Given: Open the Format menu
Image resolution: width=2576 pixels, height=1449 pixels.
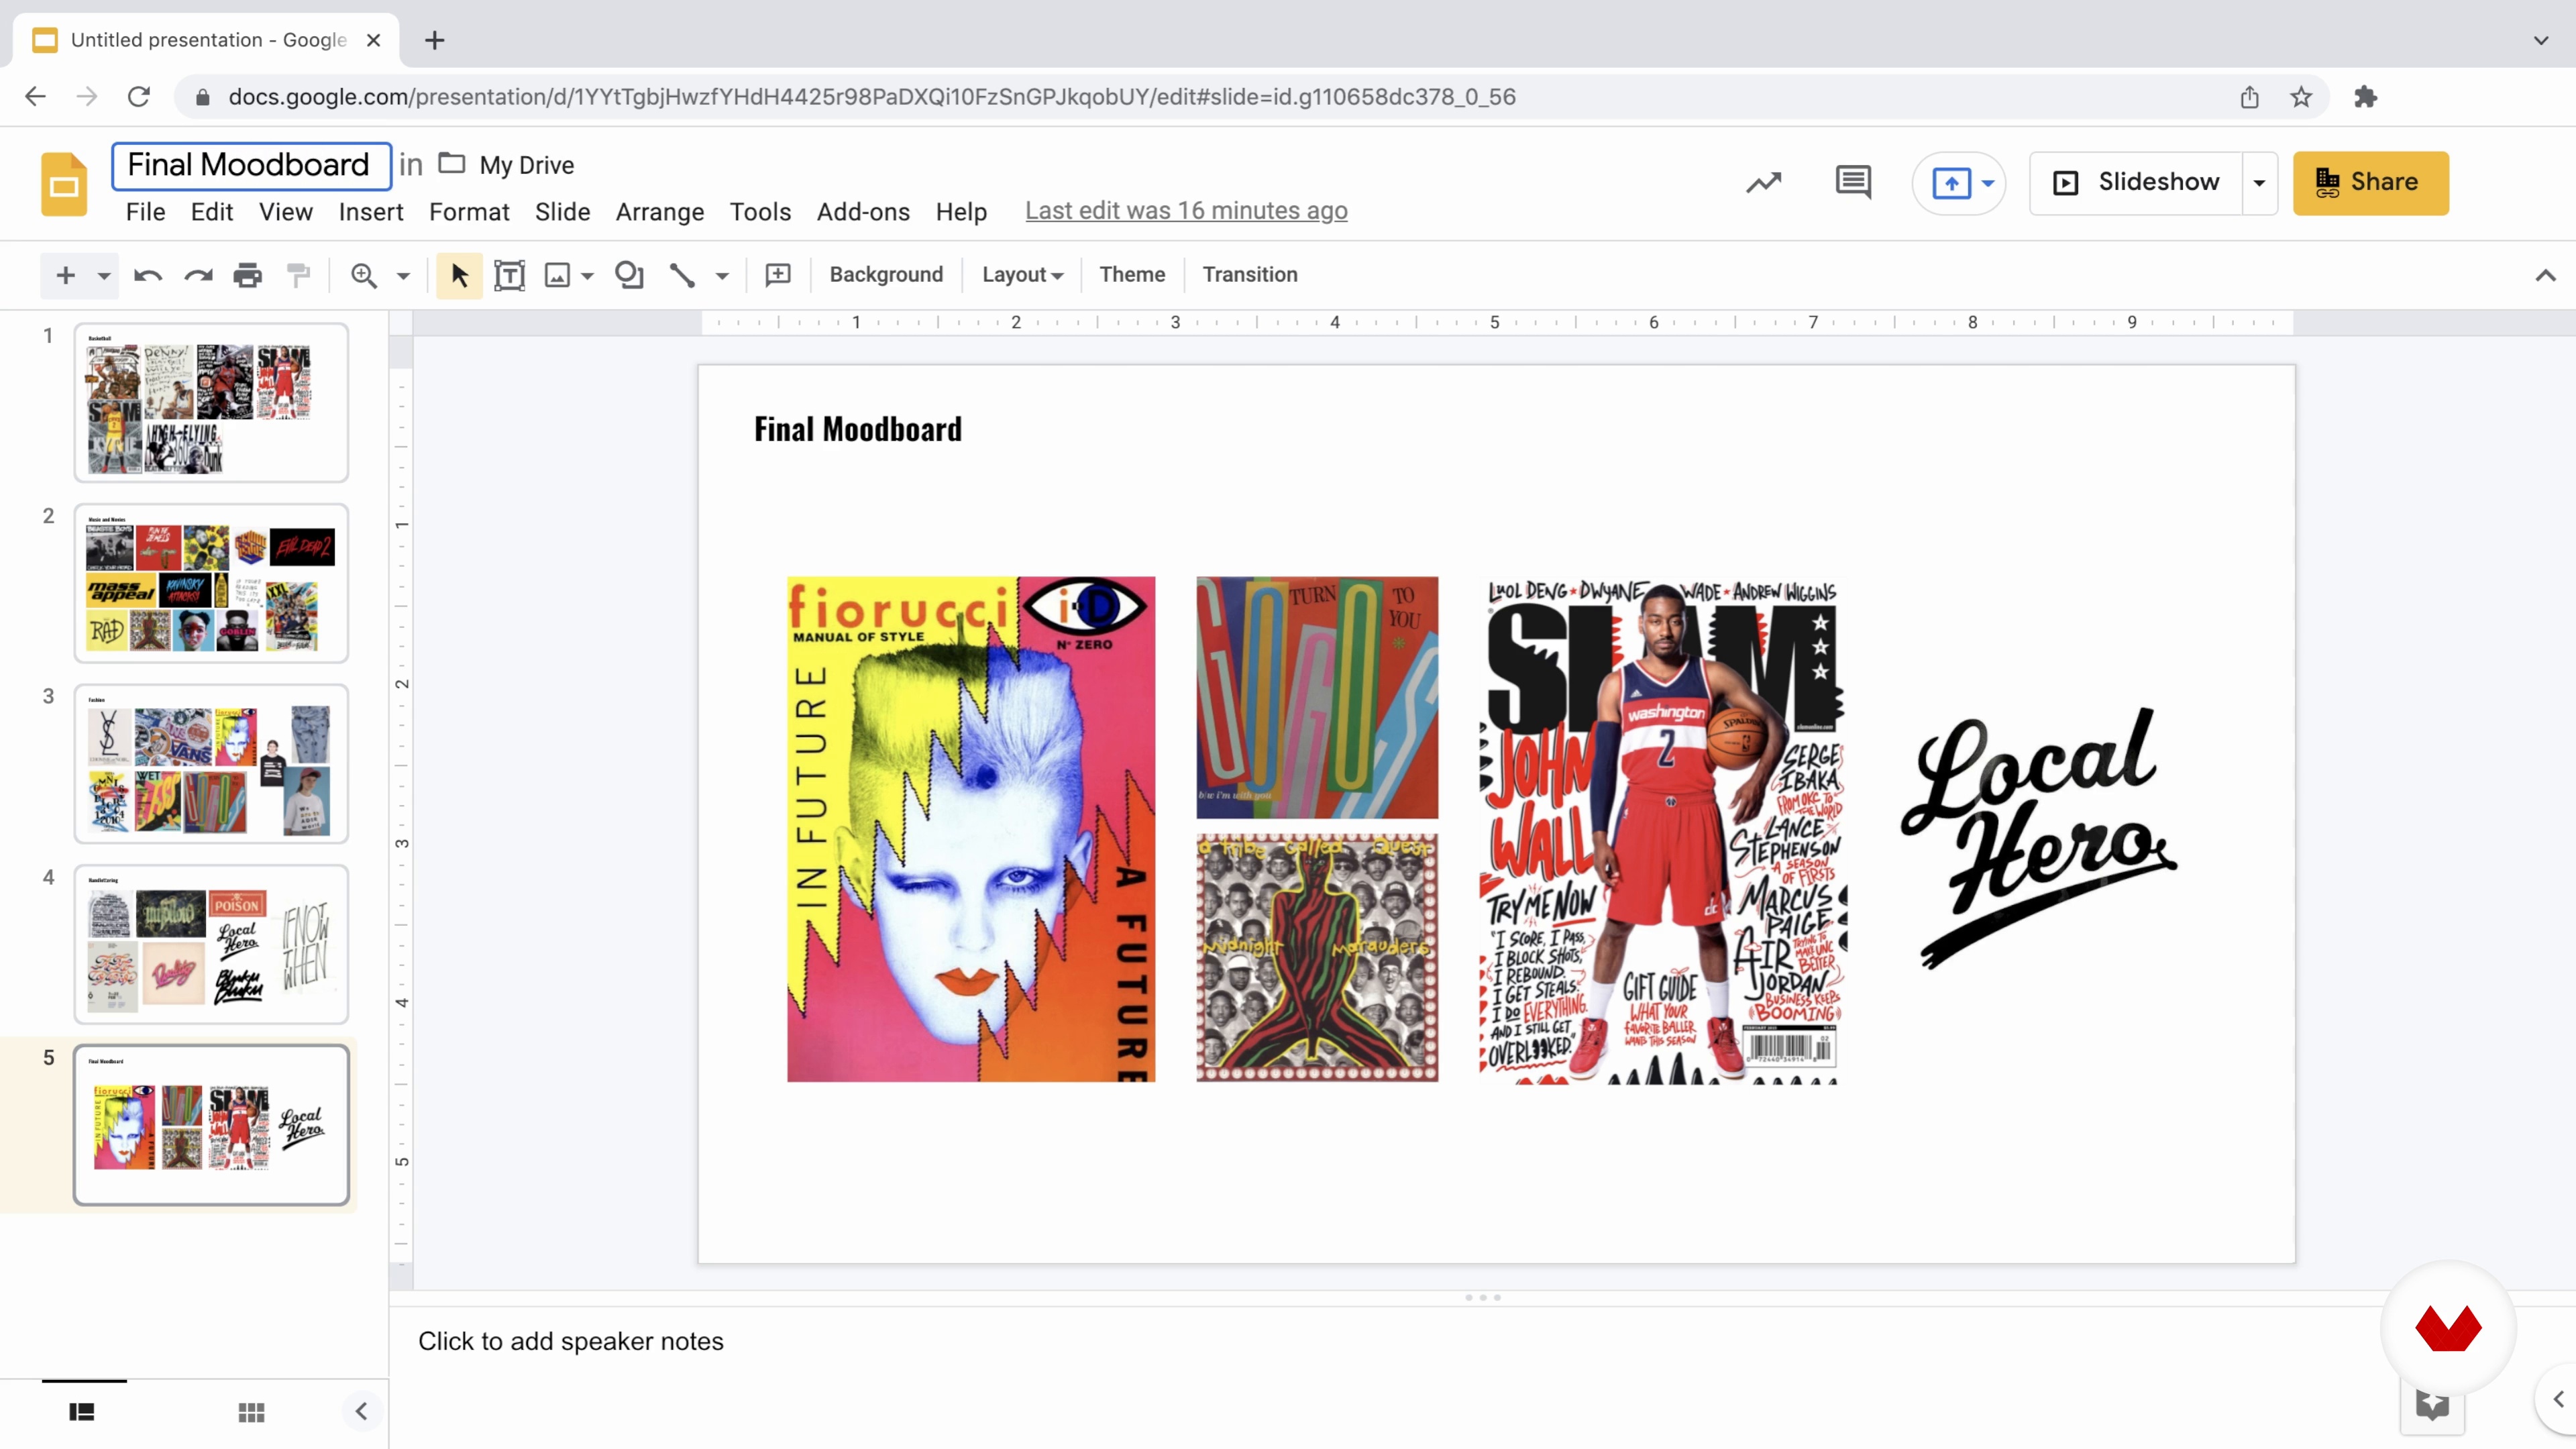Looking at the screenshot, I should click(x=469, y=212).
